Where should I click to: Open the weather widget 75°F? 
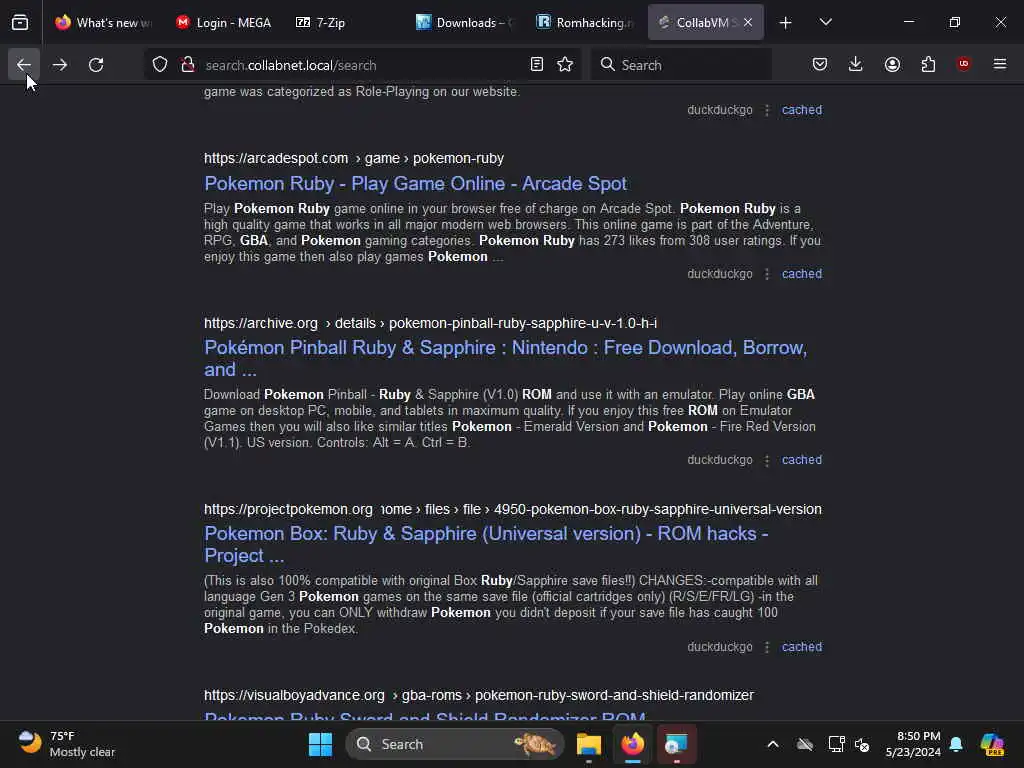click(67, 744)
